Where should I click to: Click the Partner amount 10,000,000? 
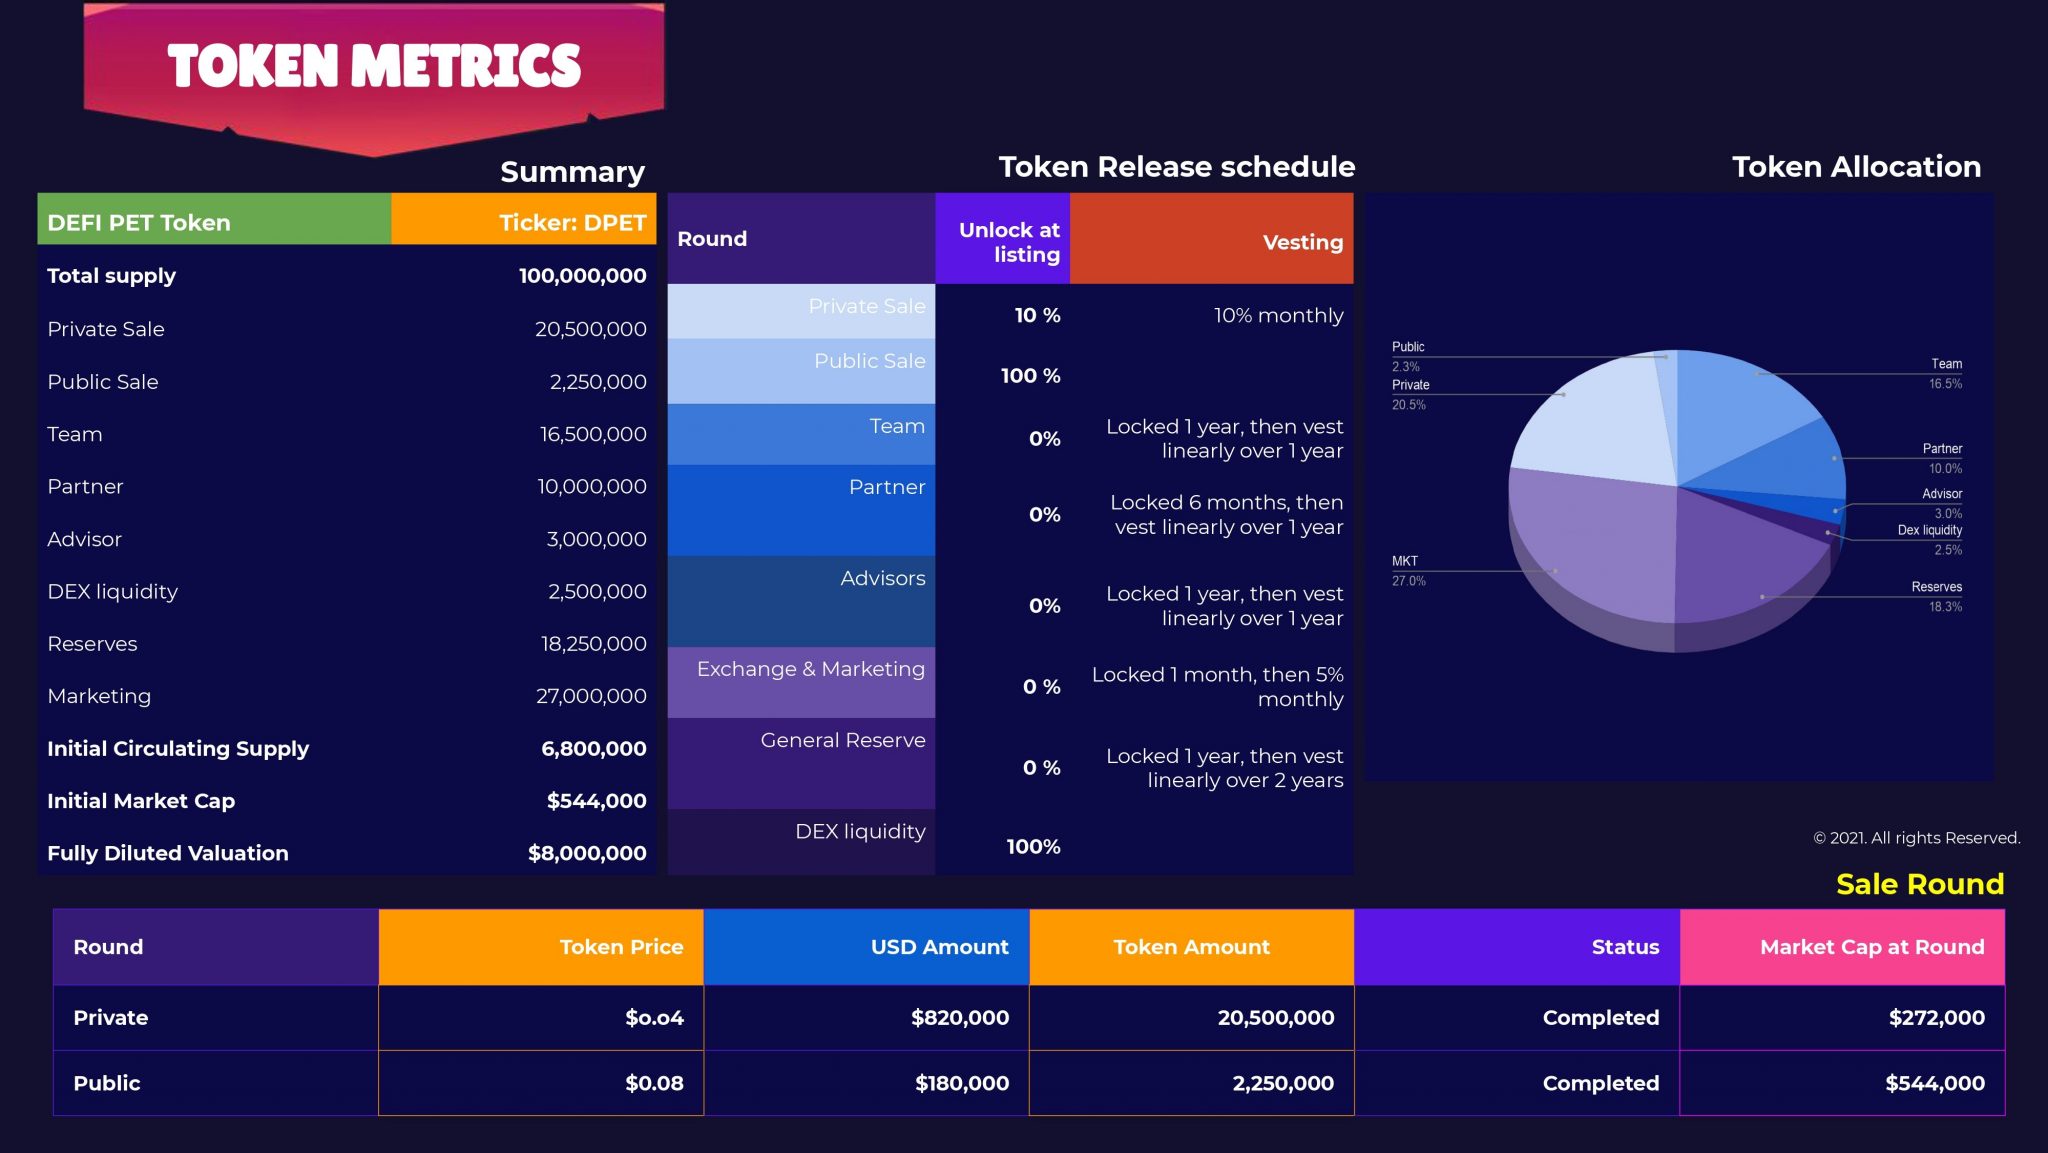pyautogui.click(x=591, y=487)
